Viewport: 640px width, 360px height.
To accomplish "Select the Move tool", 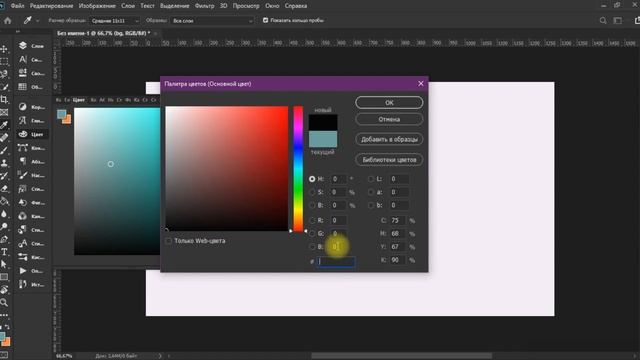I will 4,49.
